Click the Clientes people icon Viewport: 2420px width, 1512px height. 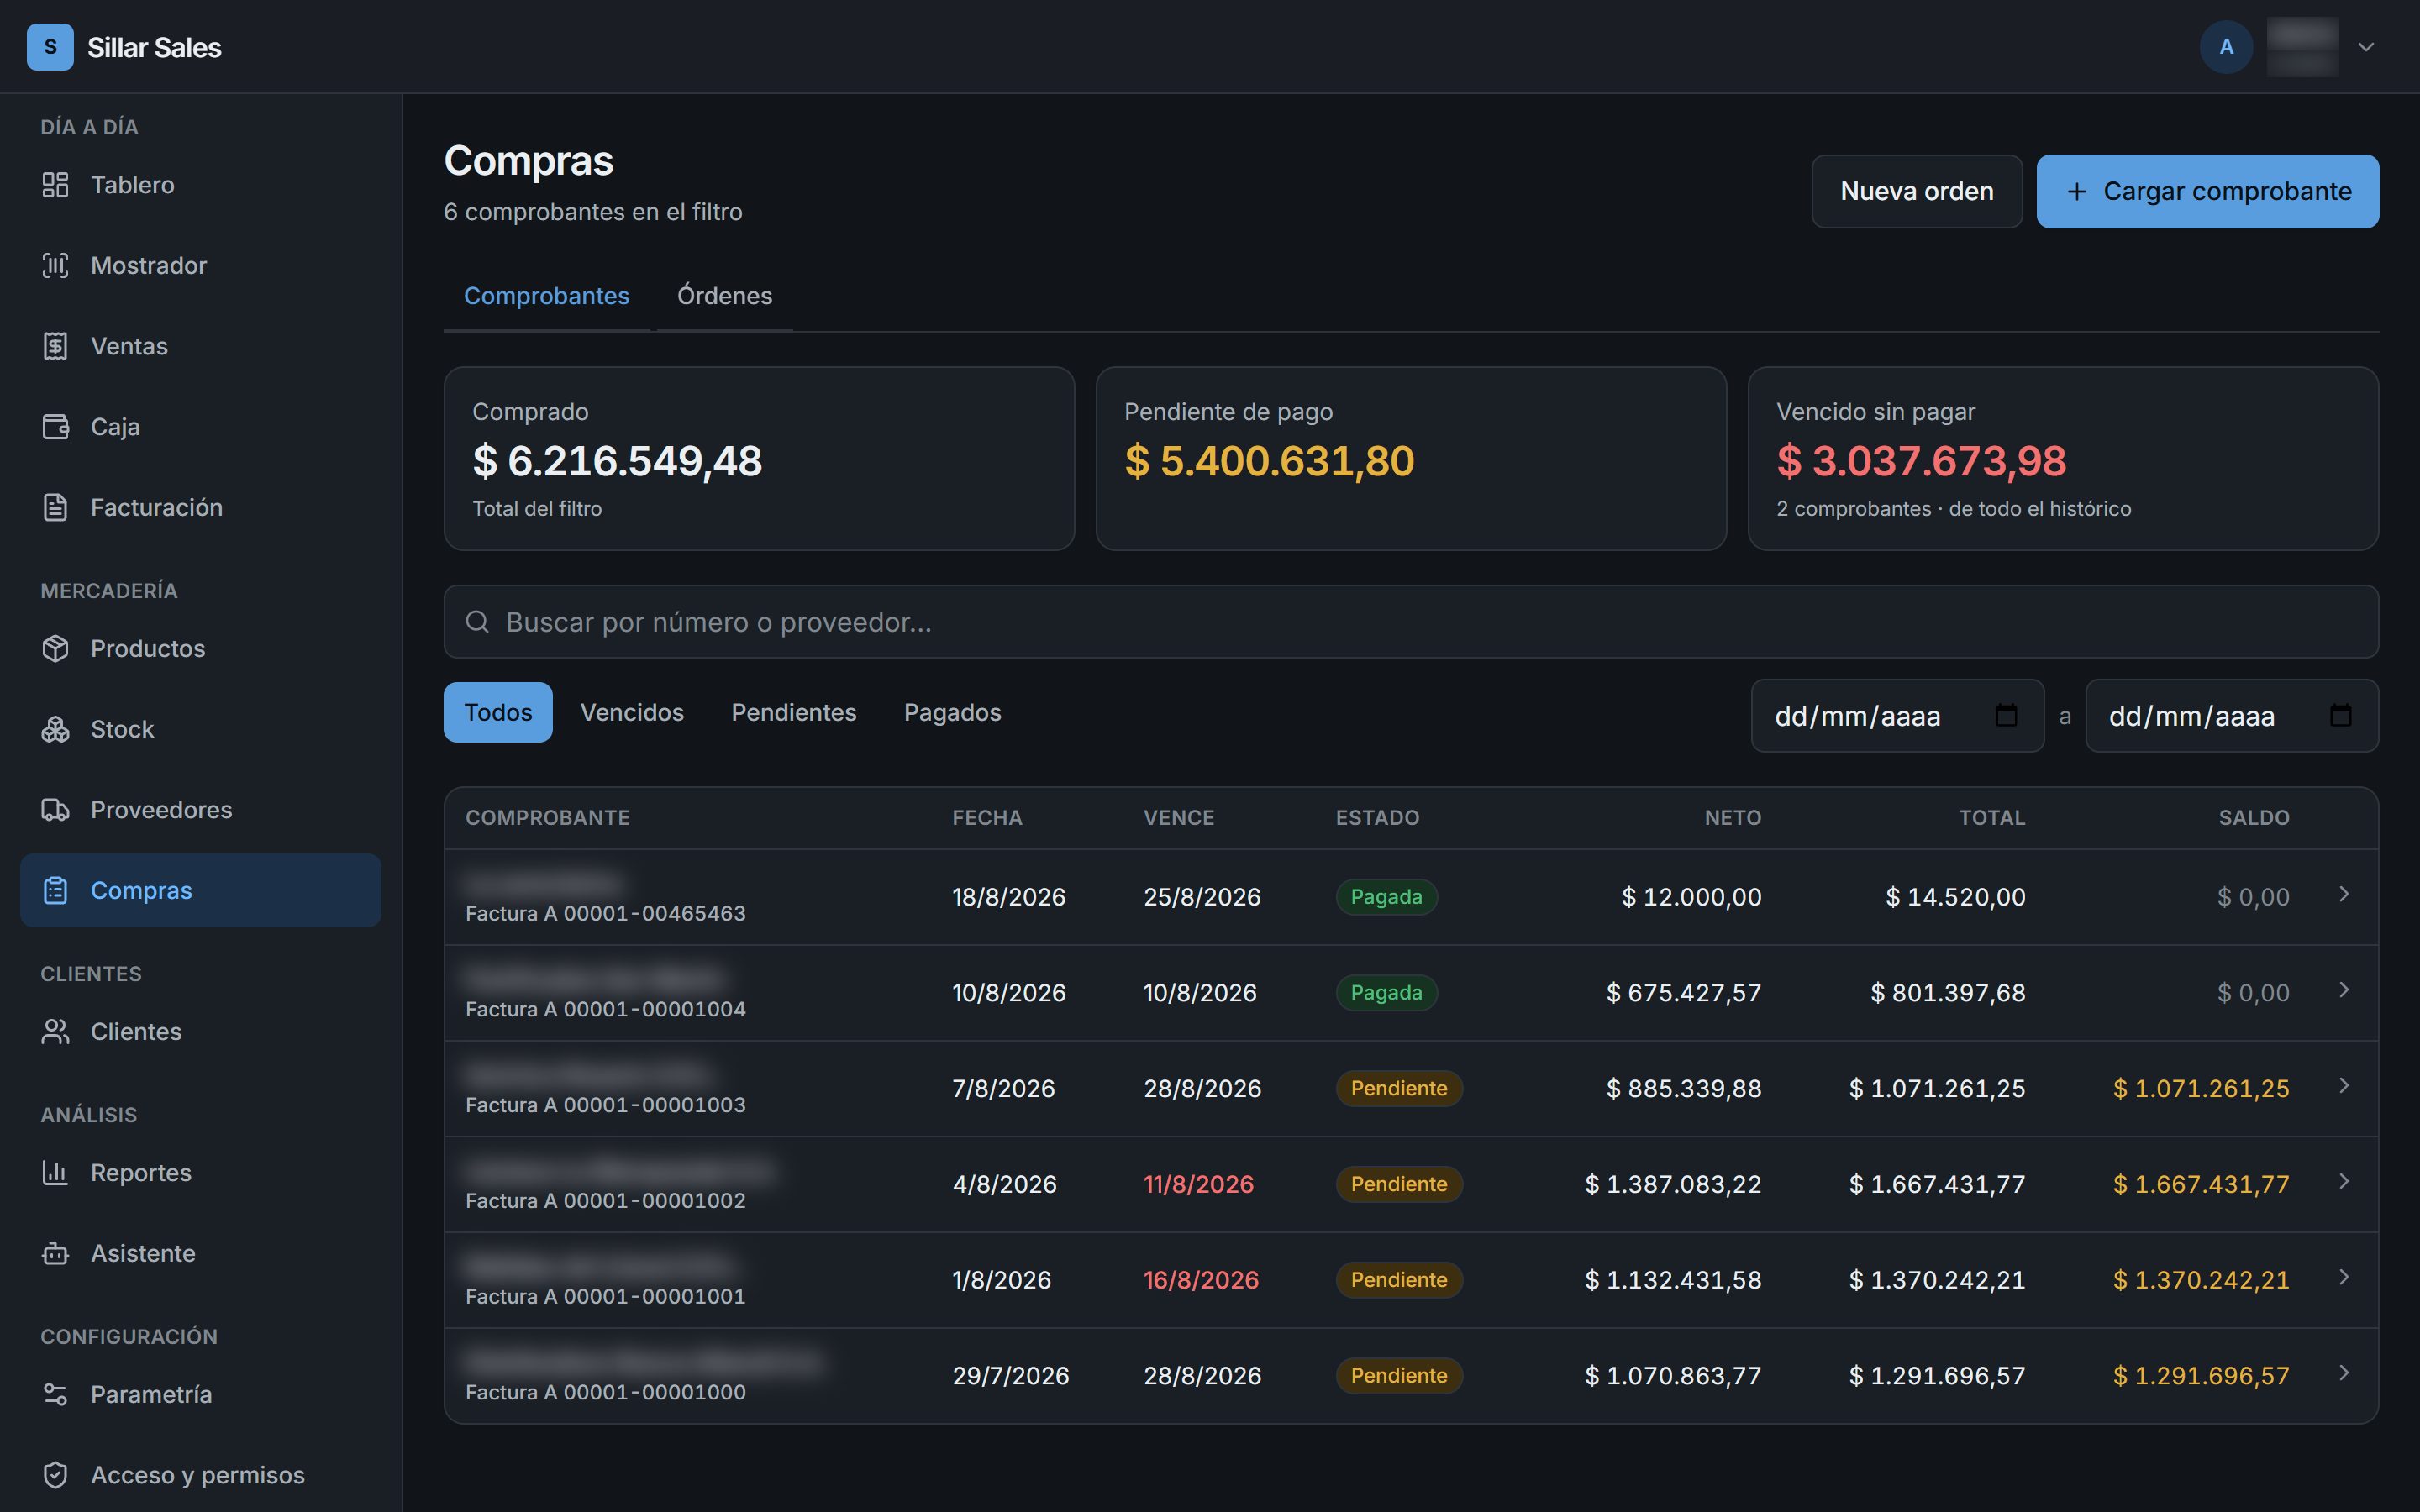point(55,1031)
